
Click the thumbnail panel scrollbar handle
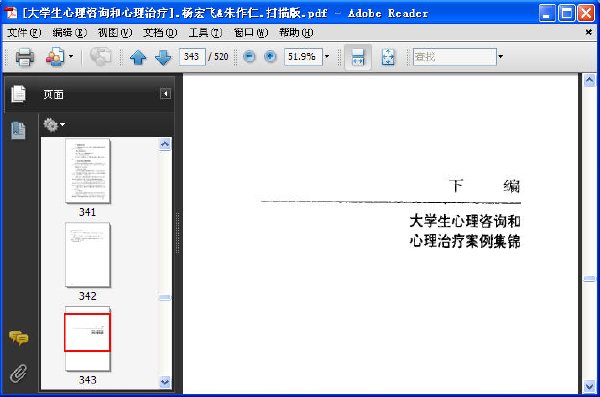tap(165, 298)
